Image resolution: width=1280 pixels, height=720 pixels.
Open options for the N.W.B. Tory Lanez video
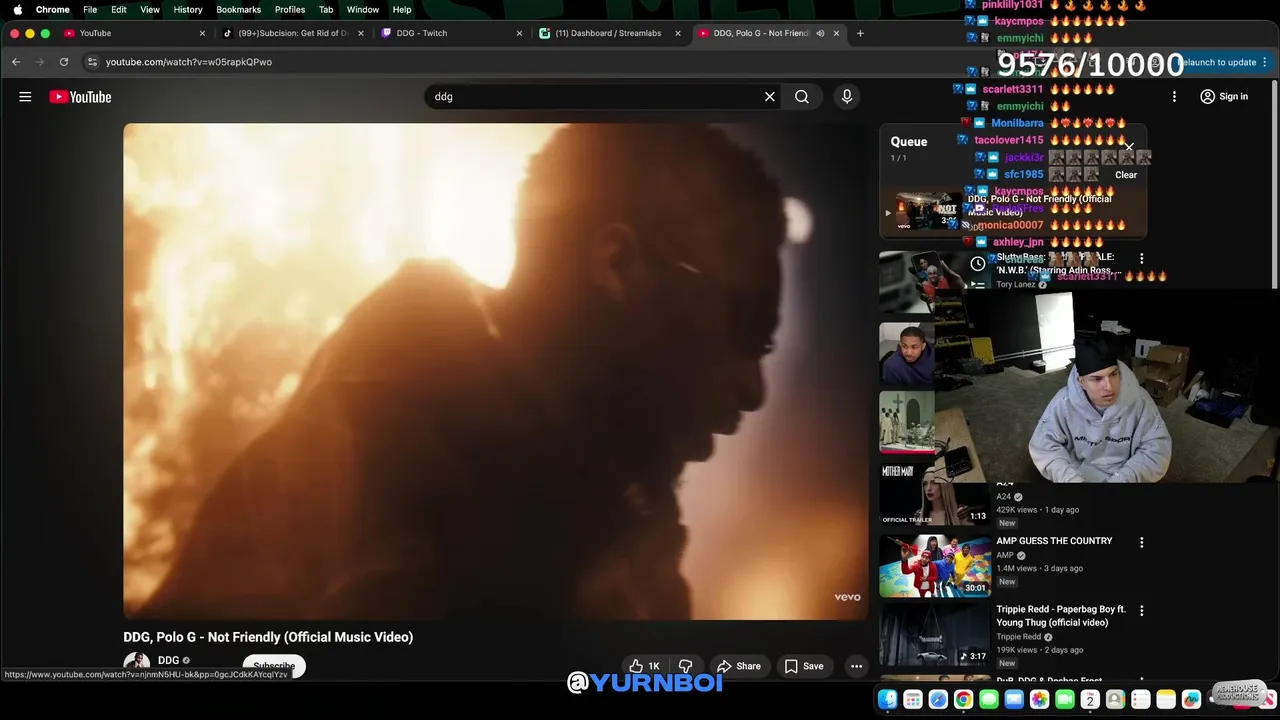click(1141, 258)
